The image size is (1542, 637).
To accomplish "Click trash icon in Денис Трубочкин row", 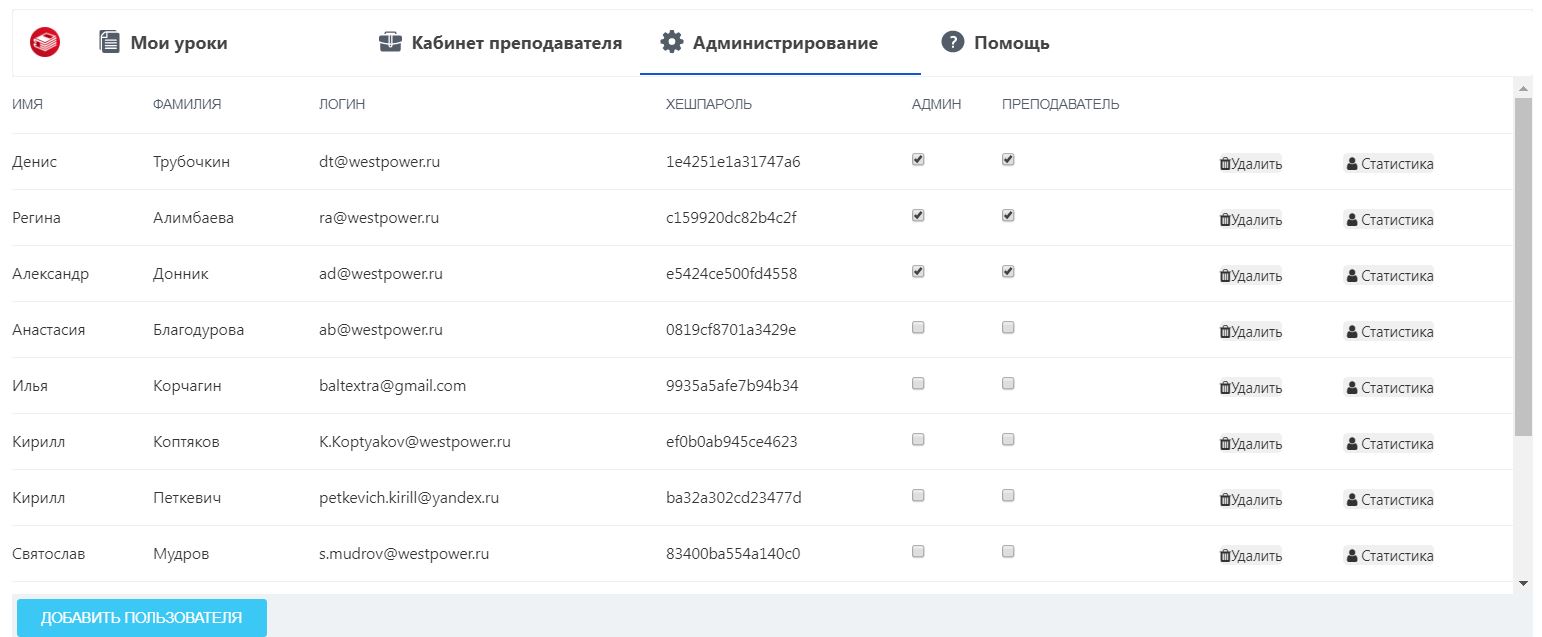I will click(1225, 164).
